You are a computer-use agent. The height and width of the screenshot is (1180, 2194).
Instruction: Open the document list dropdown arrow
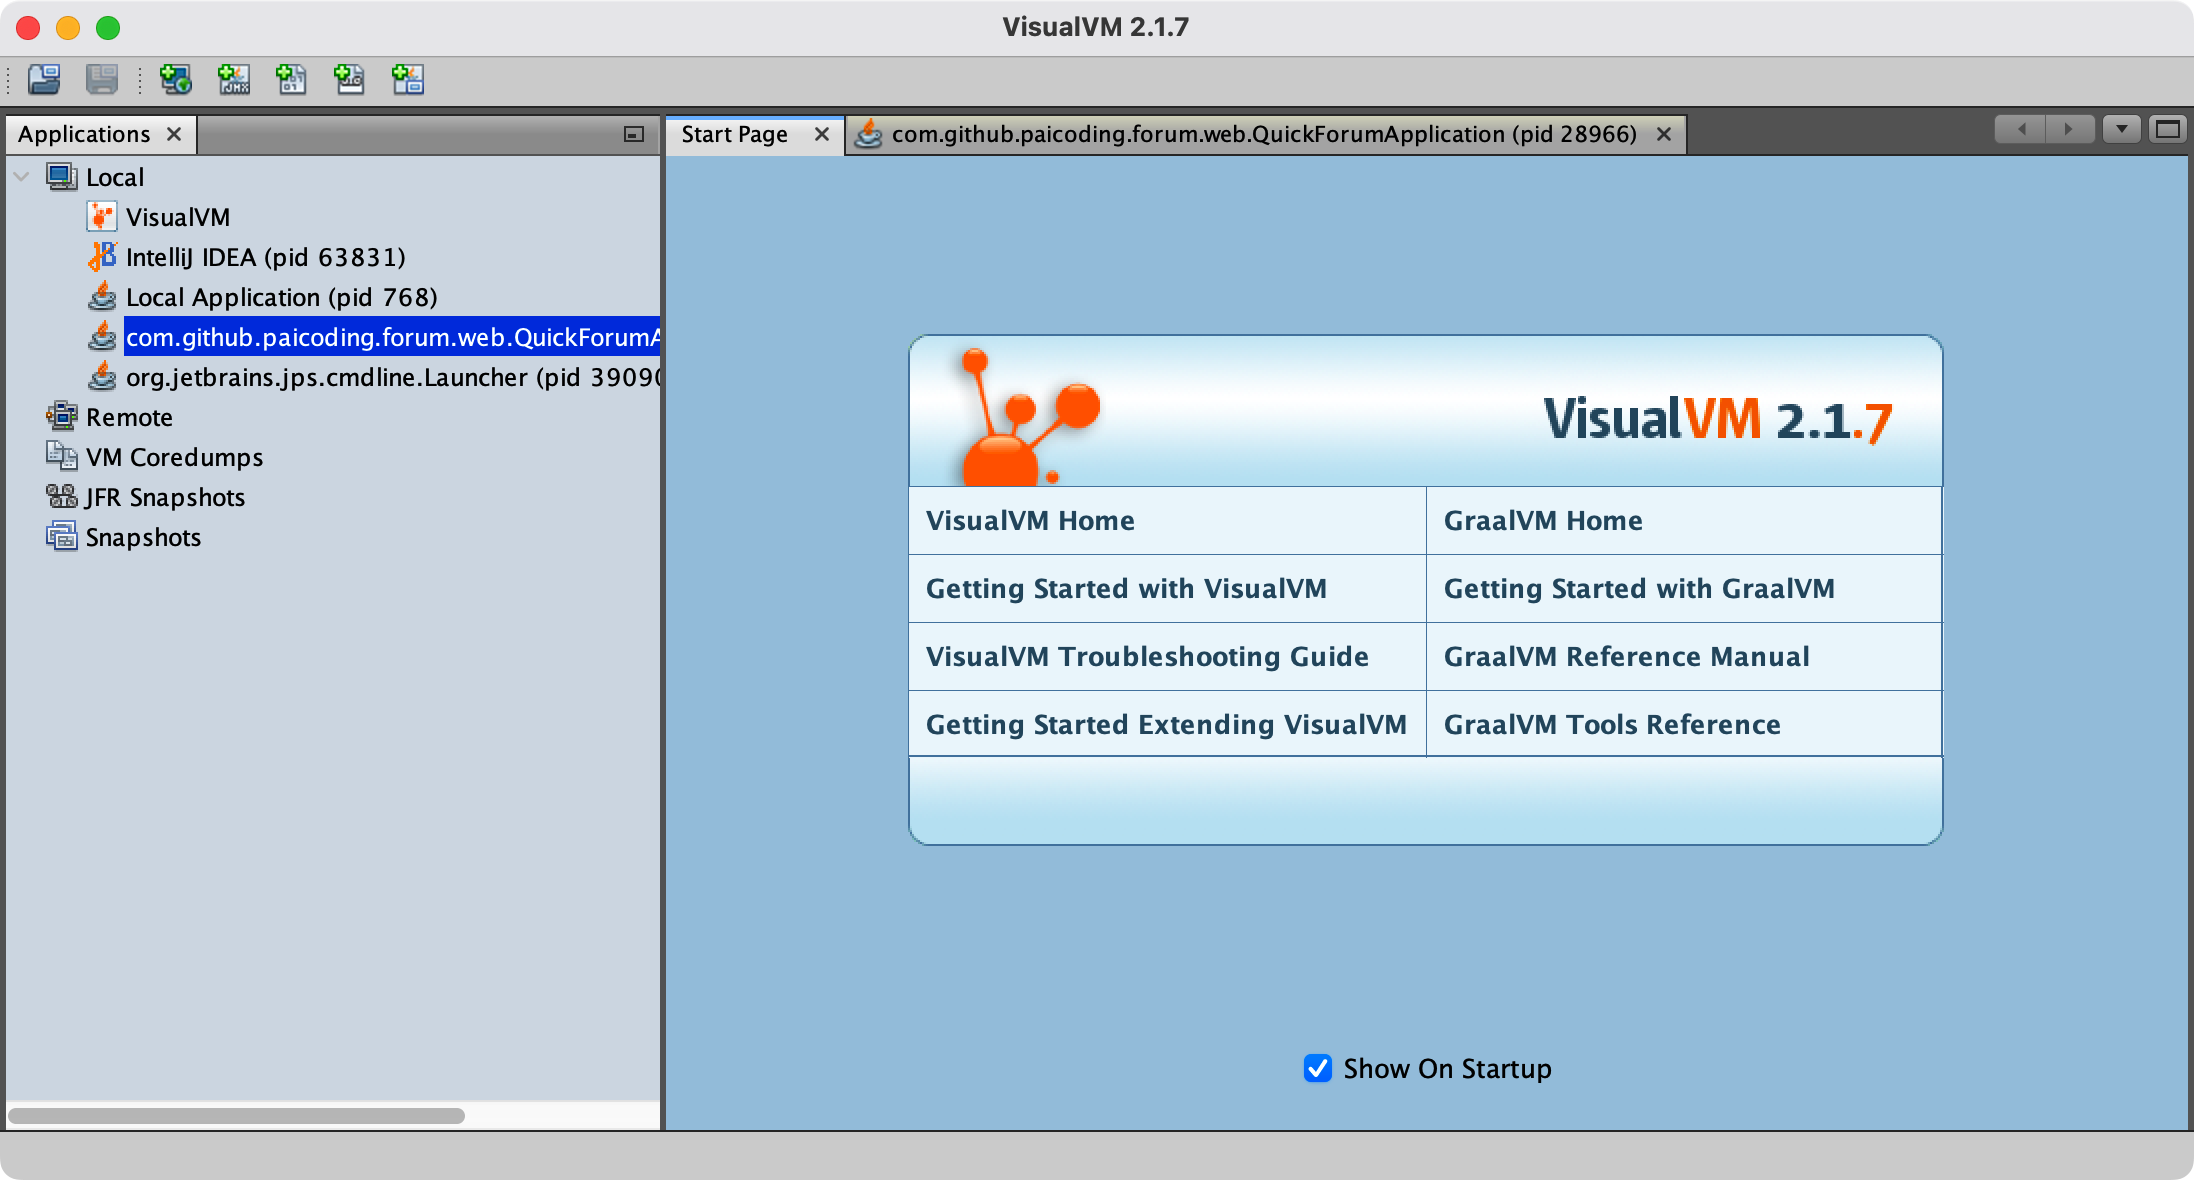(x=2121, y=129)
